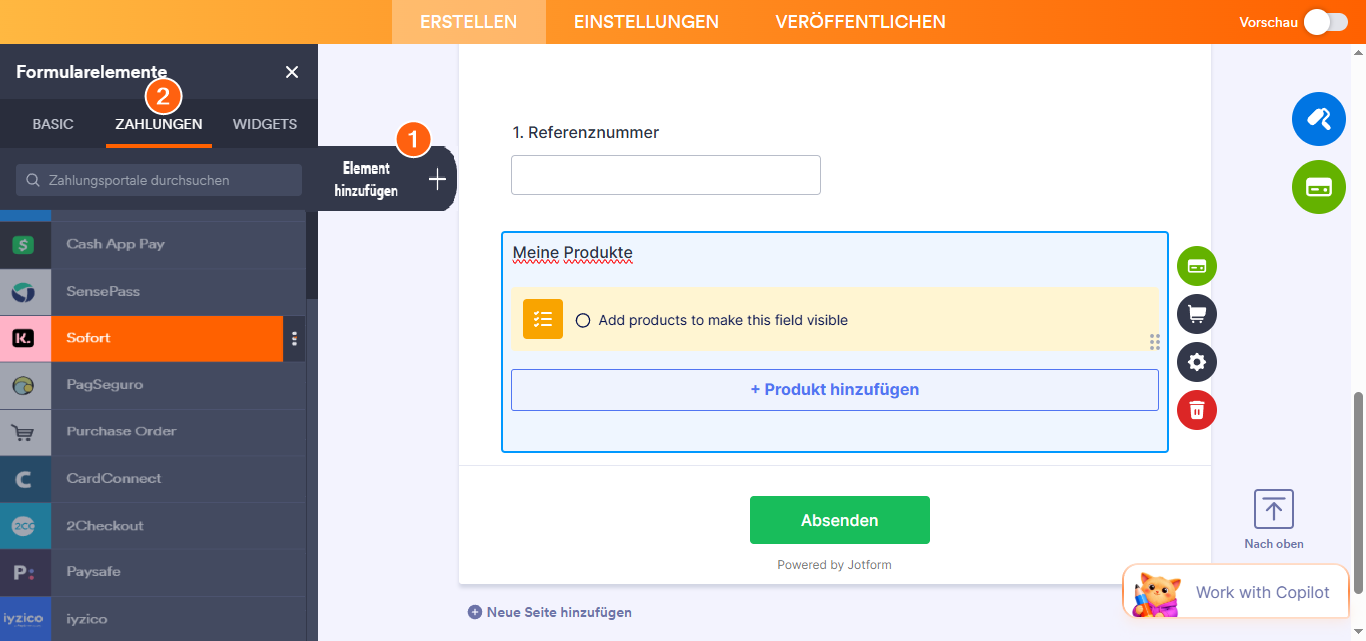The image size is (1366, 641).
Task: Switch to the BASIC tab
Action: [51, 124]
